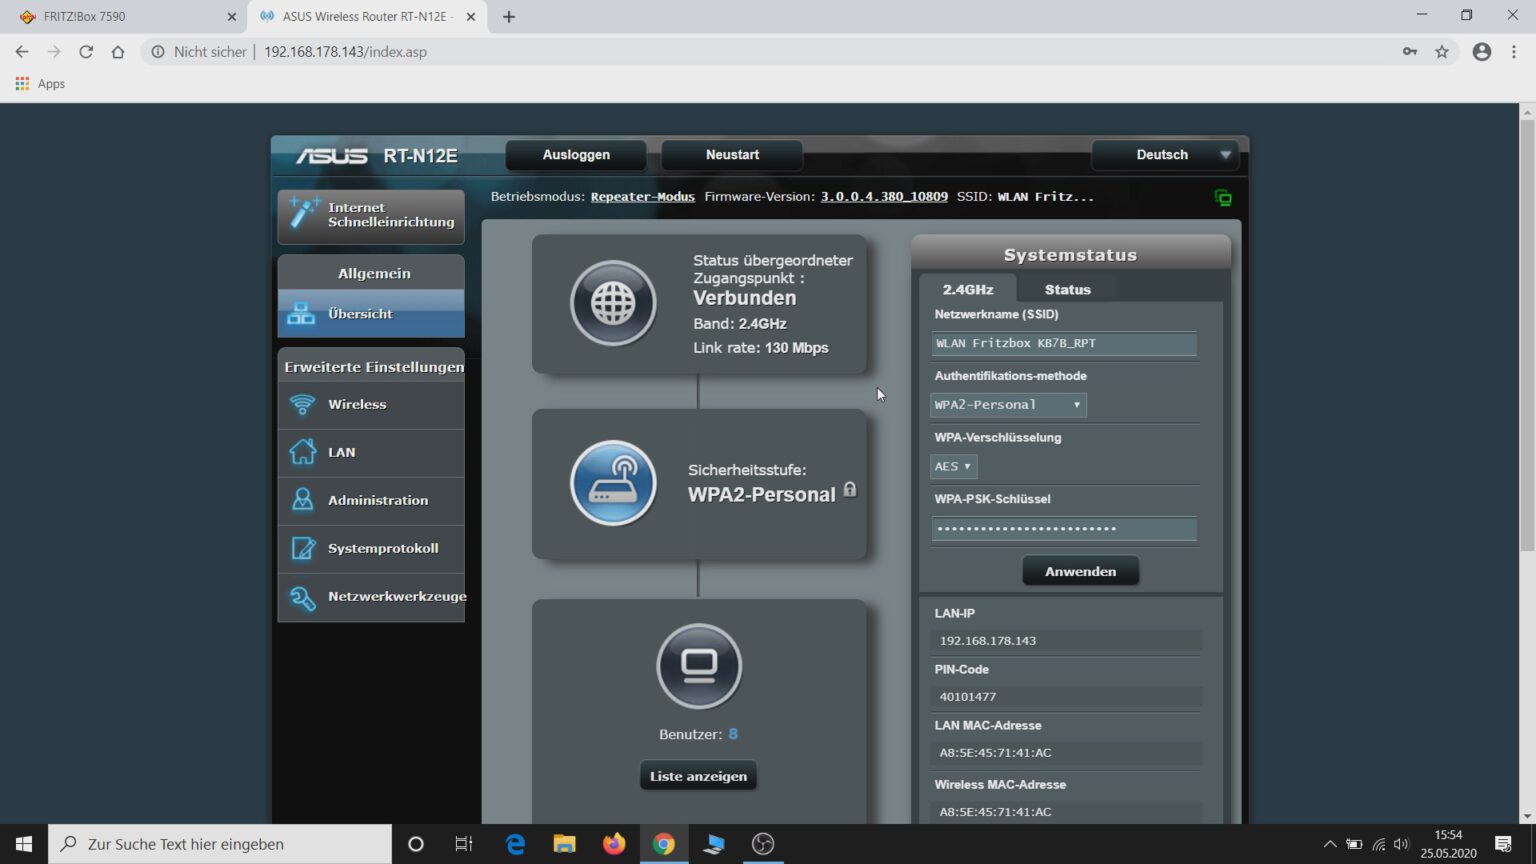Image resolution: width=1536 pixels, height=864 pixels.
Task: Click the green network status icon
Action: pos(1223,198)
